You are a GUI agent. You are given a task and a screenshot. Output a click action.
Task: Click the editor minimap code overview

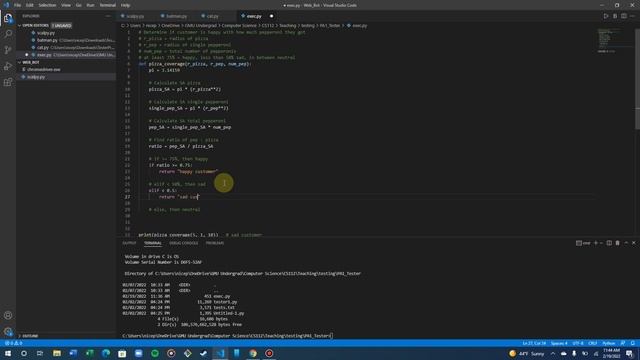point(609,41)
